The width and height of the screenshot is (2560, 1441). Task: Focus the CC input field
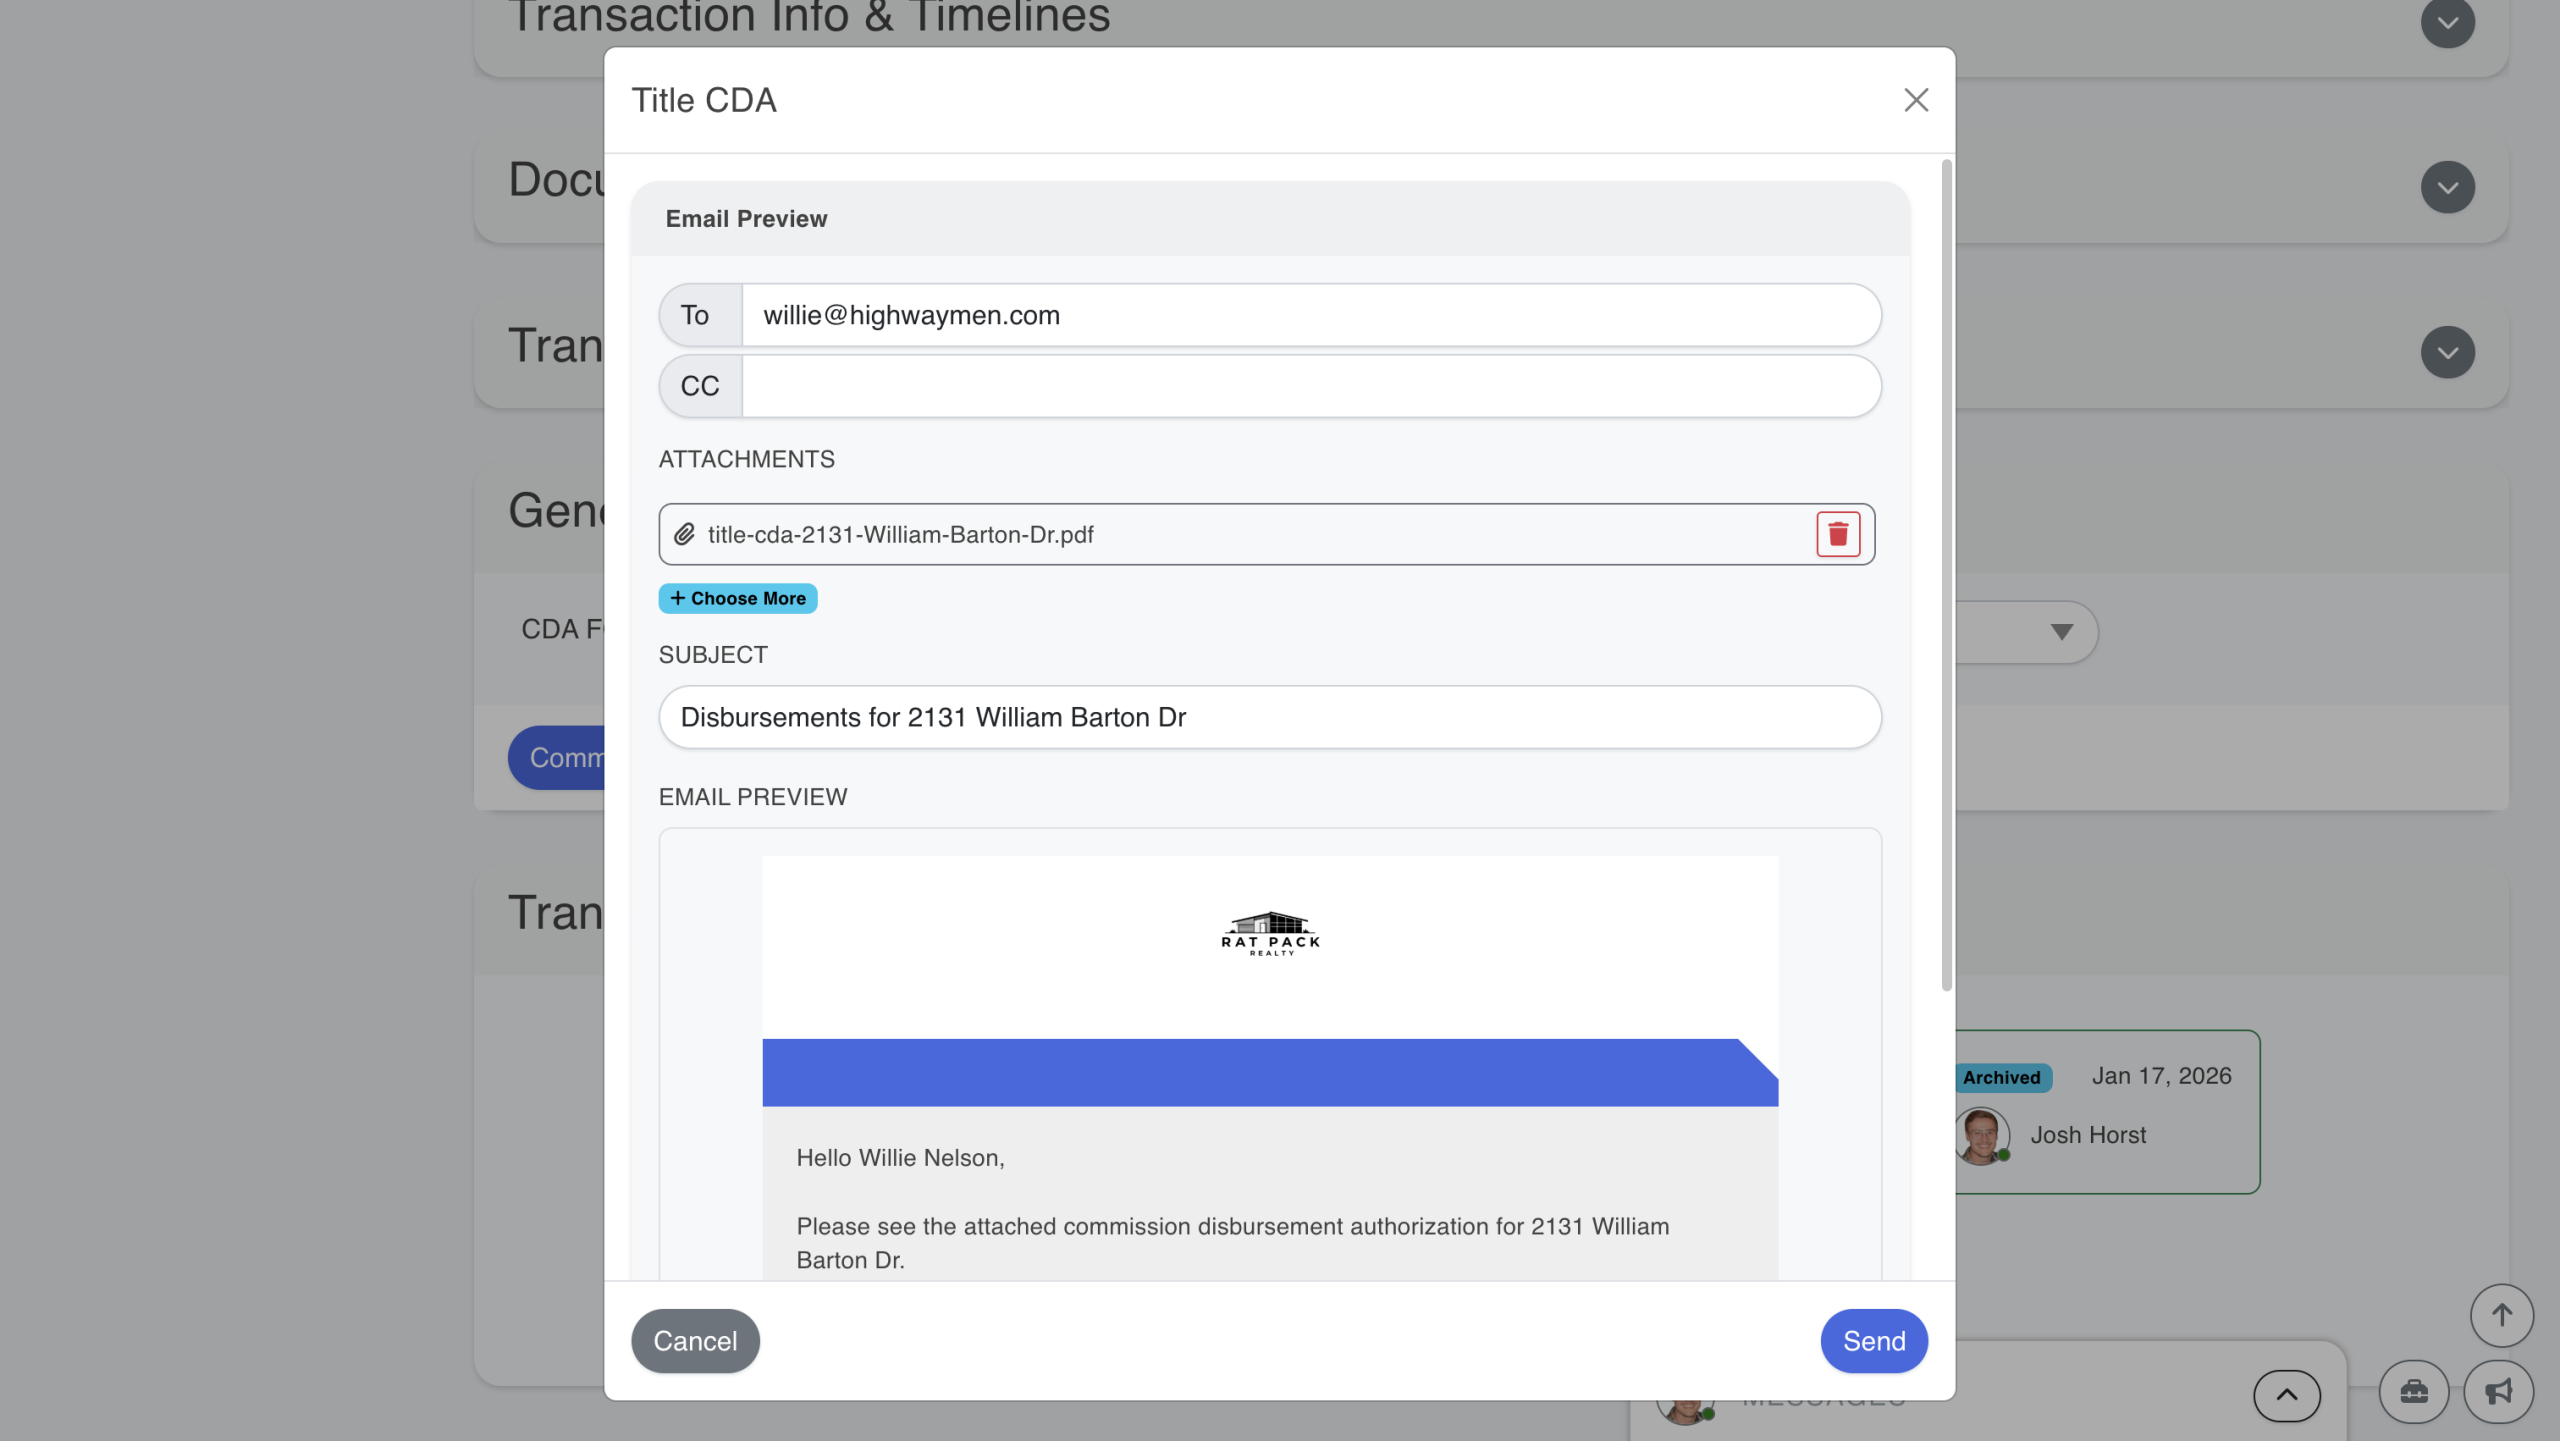pyautogui.click(x=1311, y=386)
